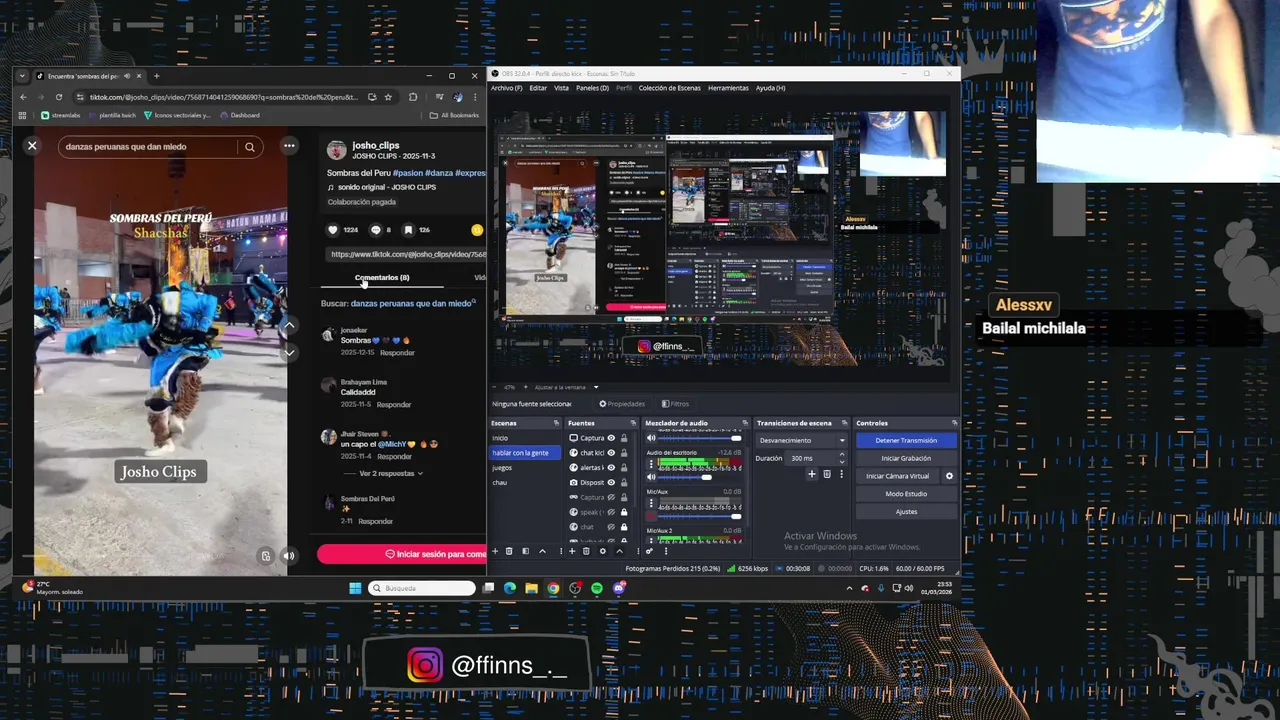This screenshot has width=1280, height=720.
Task: Unmute the Mic/Aux red speaker icon
Action: click(651, 516)
